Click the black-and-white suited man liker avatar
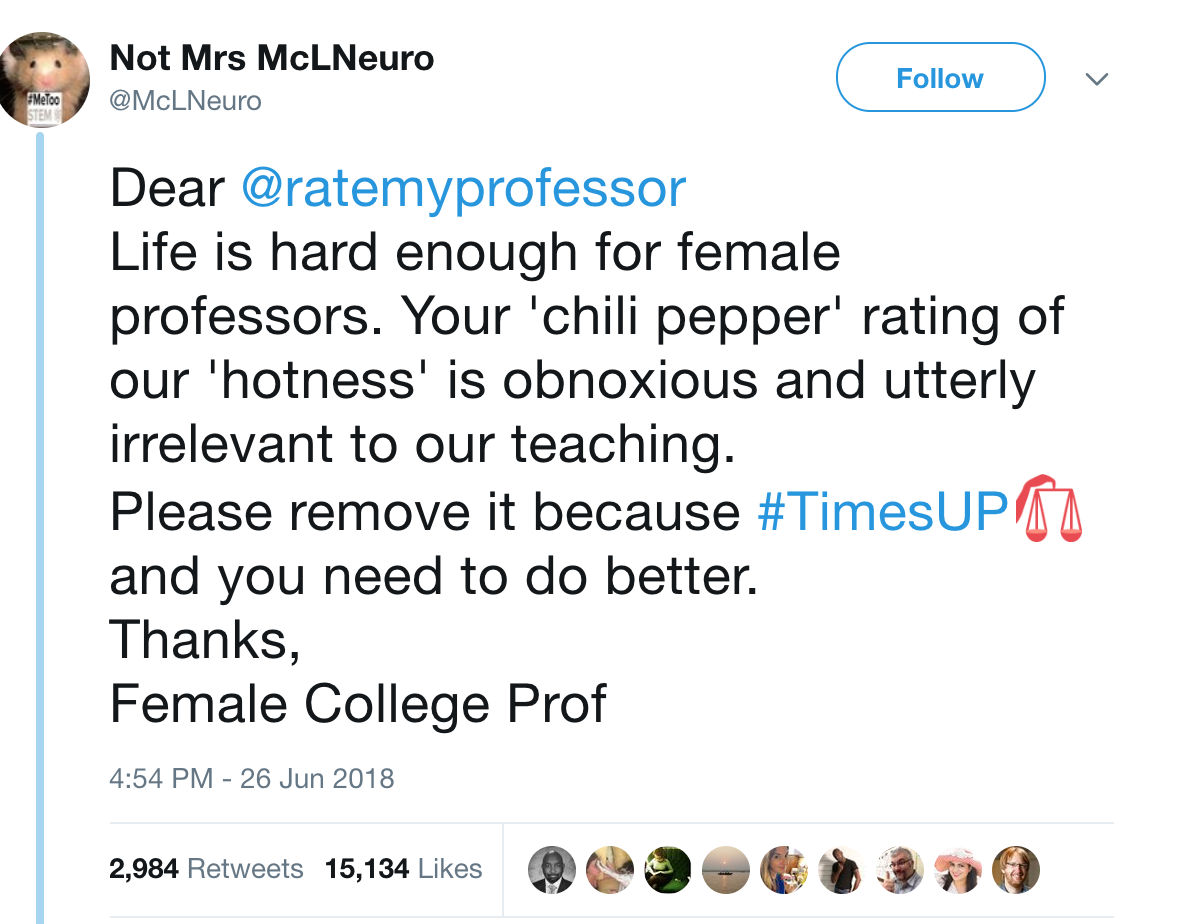Image resolution: width=1182 pixels, height=924 pixels. click(x=550, y=870)
